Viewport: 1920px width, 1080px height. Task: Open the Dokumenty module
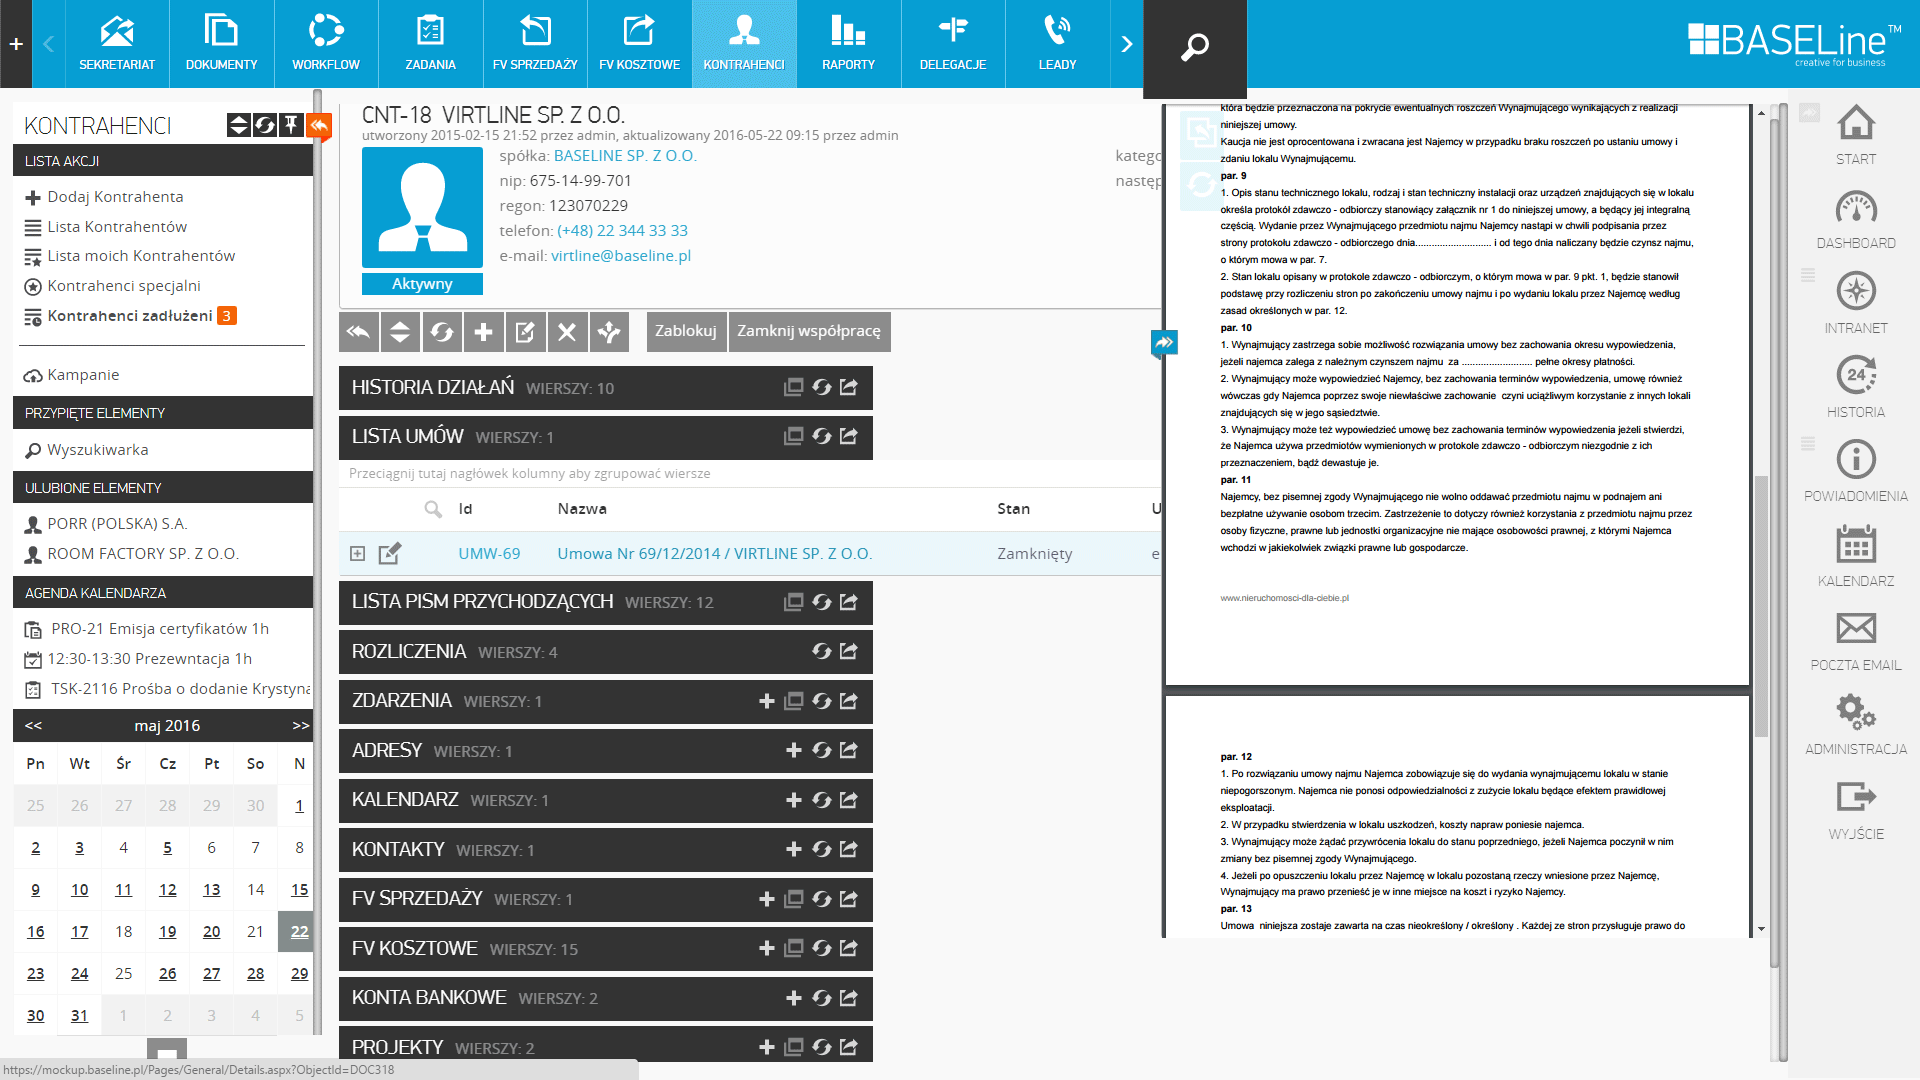pyautogui.click(x=221, y=44)
